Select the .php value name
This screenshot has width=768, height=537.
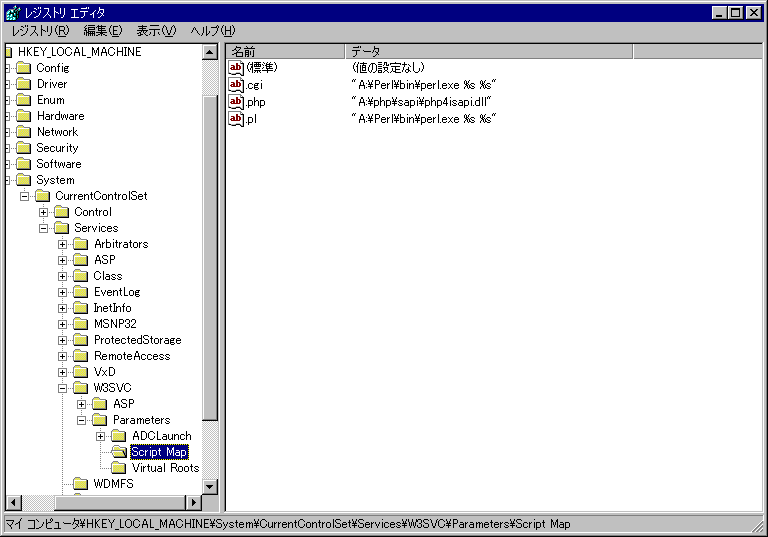[x=255, y=102]
